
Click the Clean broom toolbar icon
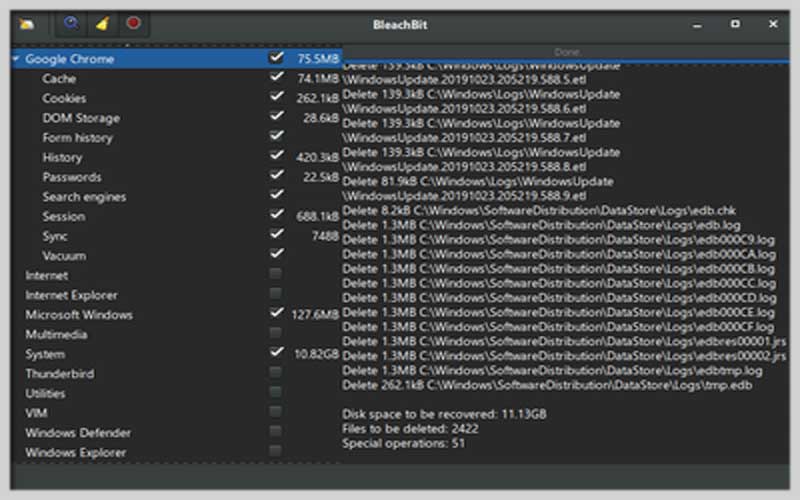pos(103,23)
